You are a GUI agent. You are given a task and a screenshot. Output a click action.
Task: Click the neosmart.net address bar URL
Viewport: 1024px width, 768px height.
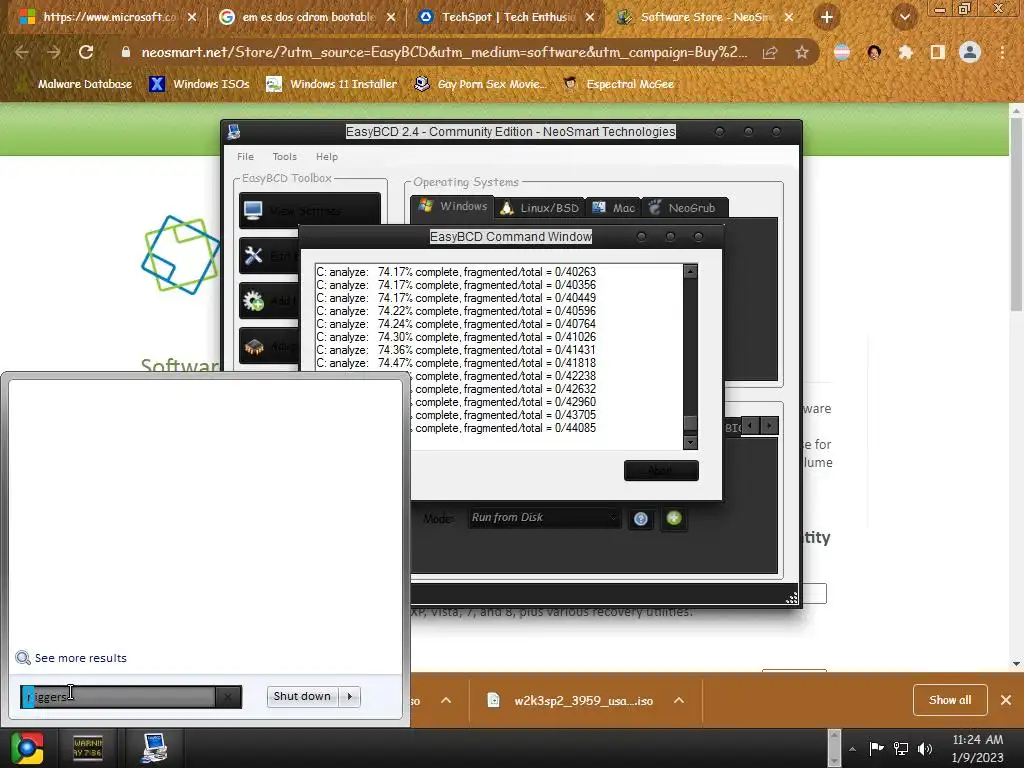point(444,52)
